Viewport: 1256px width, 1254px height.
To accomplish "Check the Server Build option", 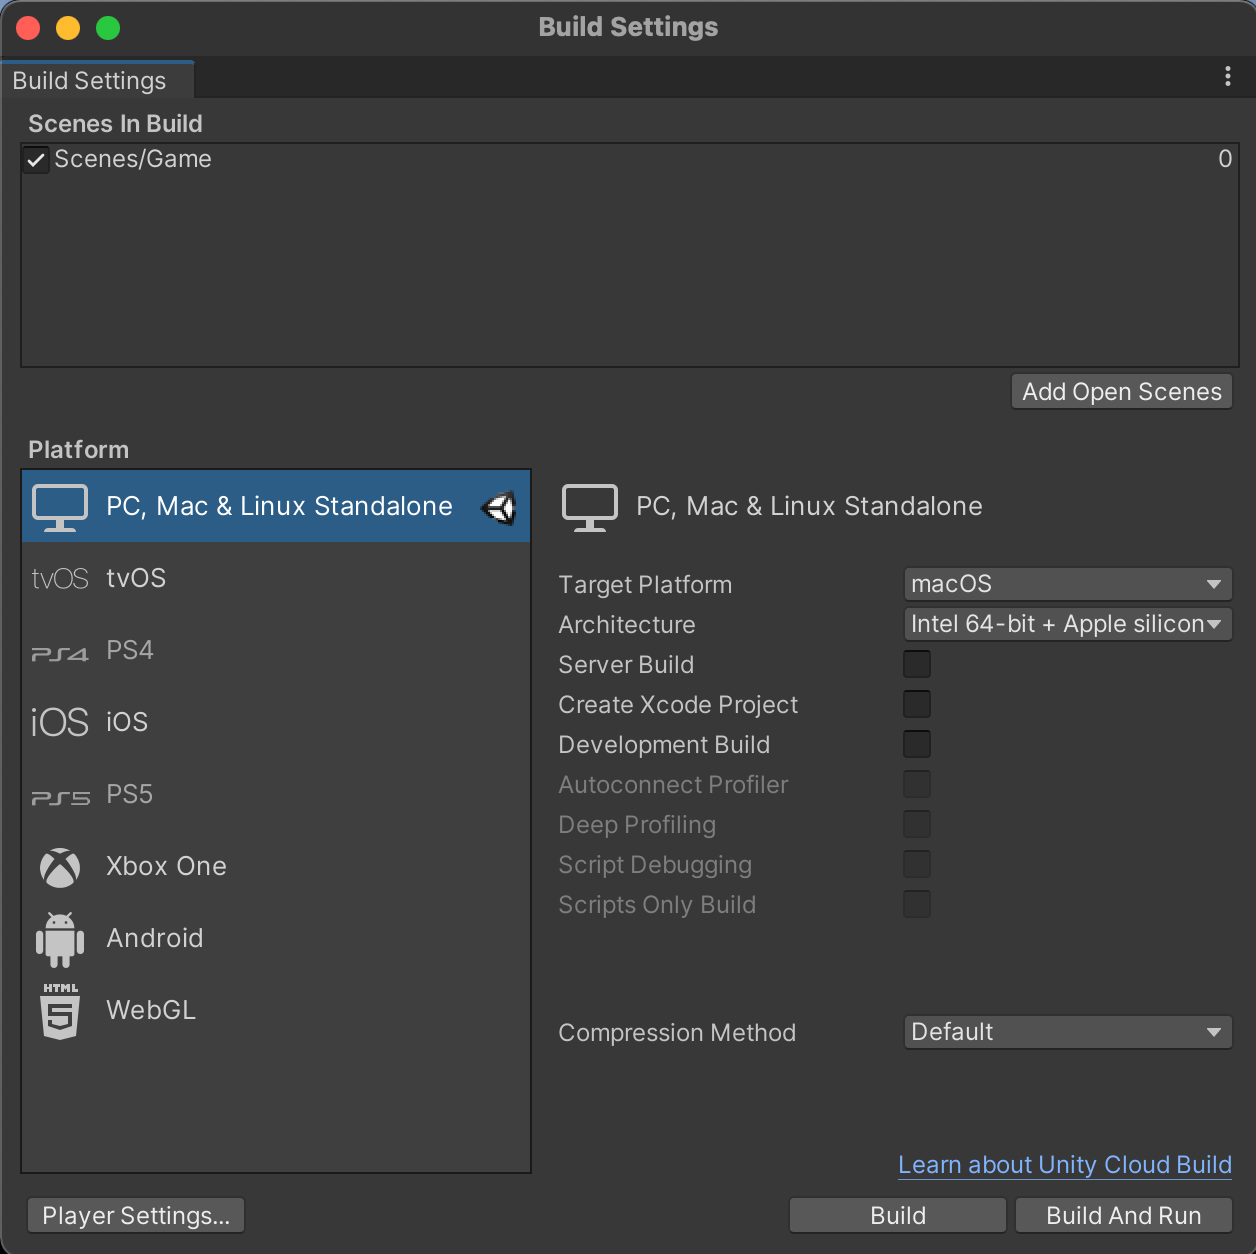I will click(x=916, y=663).
